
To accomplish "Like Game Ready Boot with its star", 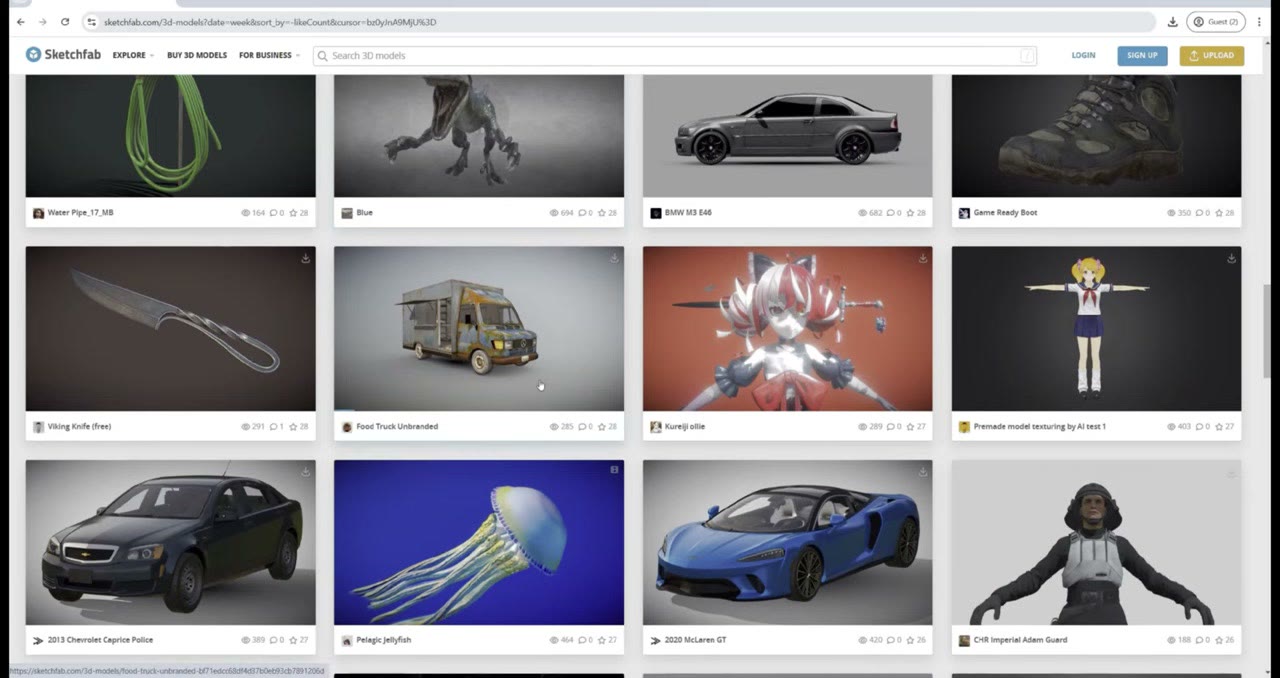I will [x=1219, y=213].
